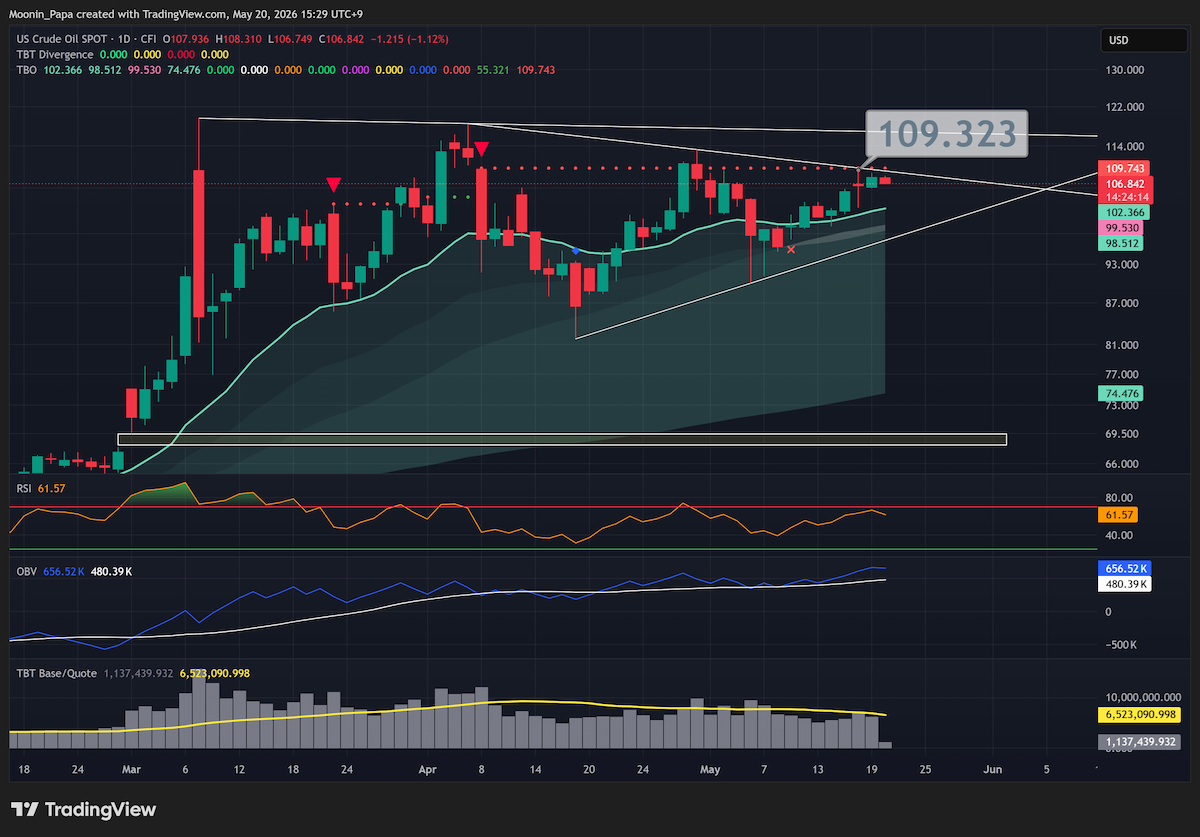Viewport: 1200px width, 837px height.
Task: Click the blue 656.52K OBV axis tag
Action: tap(1125, 568)
